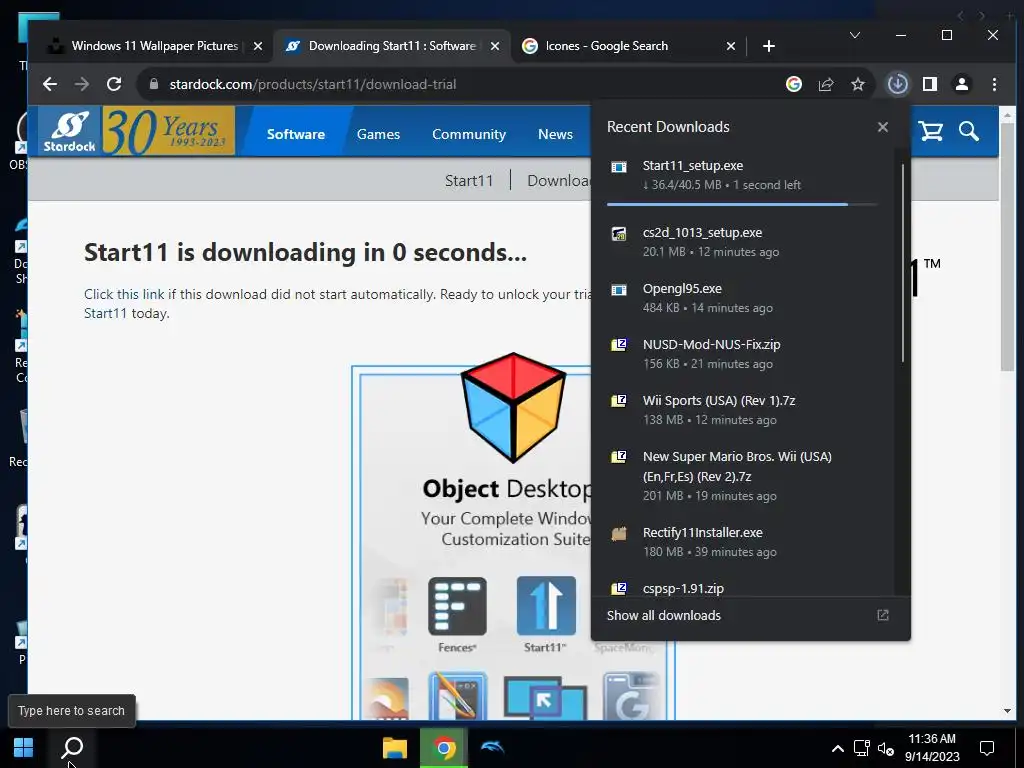The image size is (1024, 768).
Task: Open the Community menu
Action: [469, 134]
